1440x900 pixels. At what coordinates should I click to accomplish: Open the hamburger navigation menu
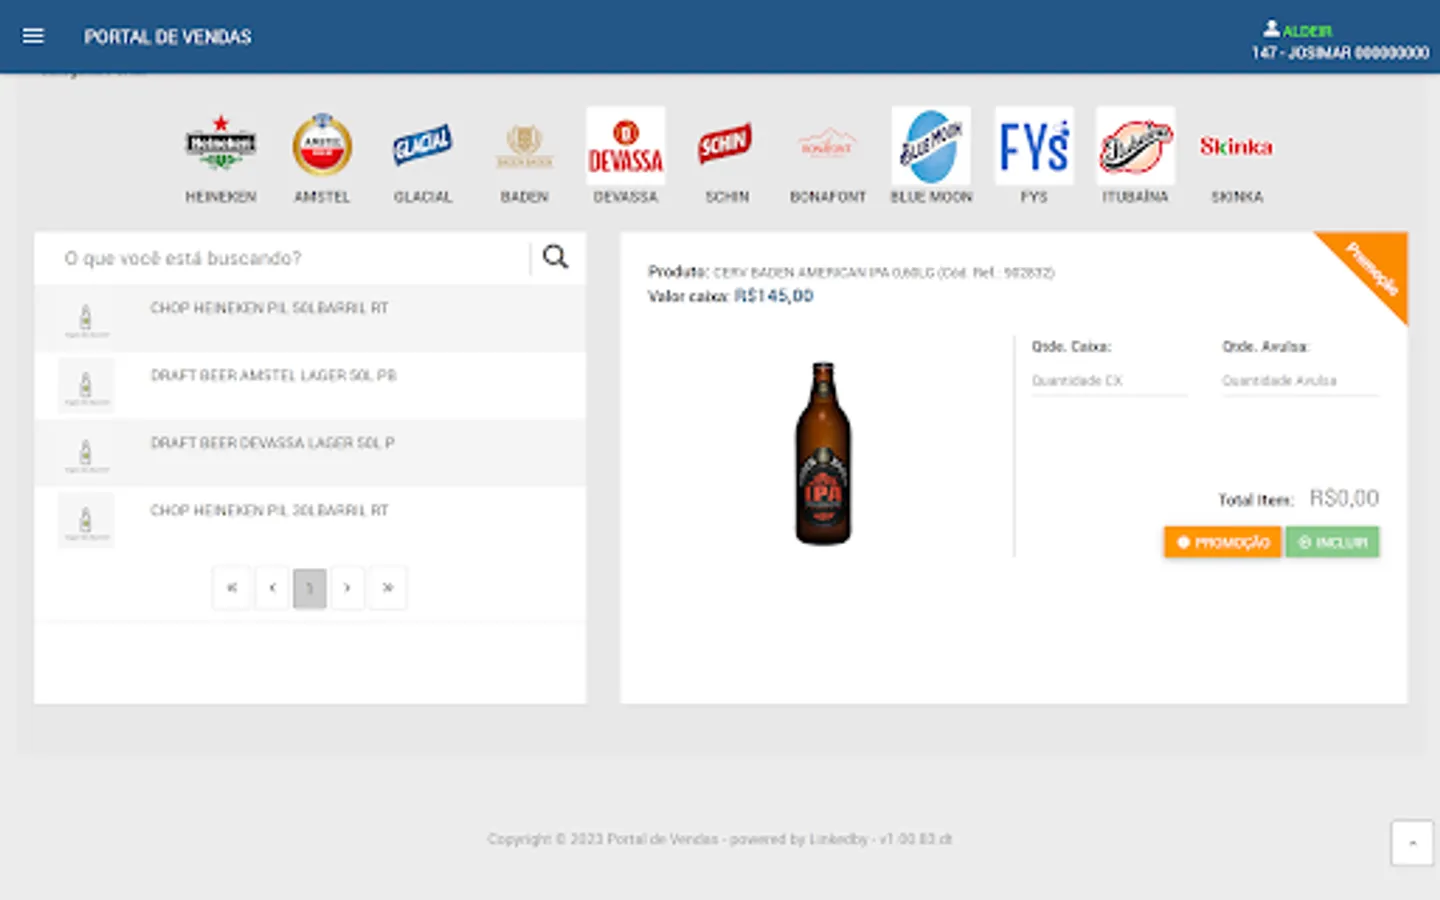(x=33, y=36)
